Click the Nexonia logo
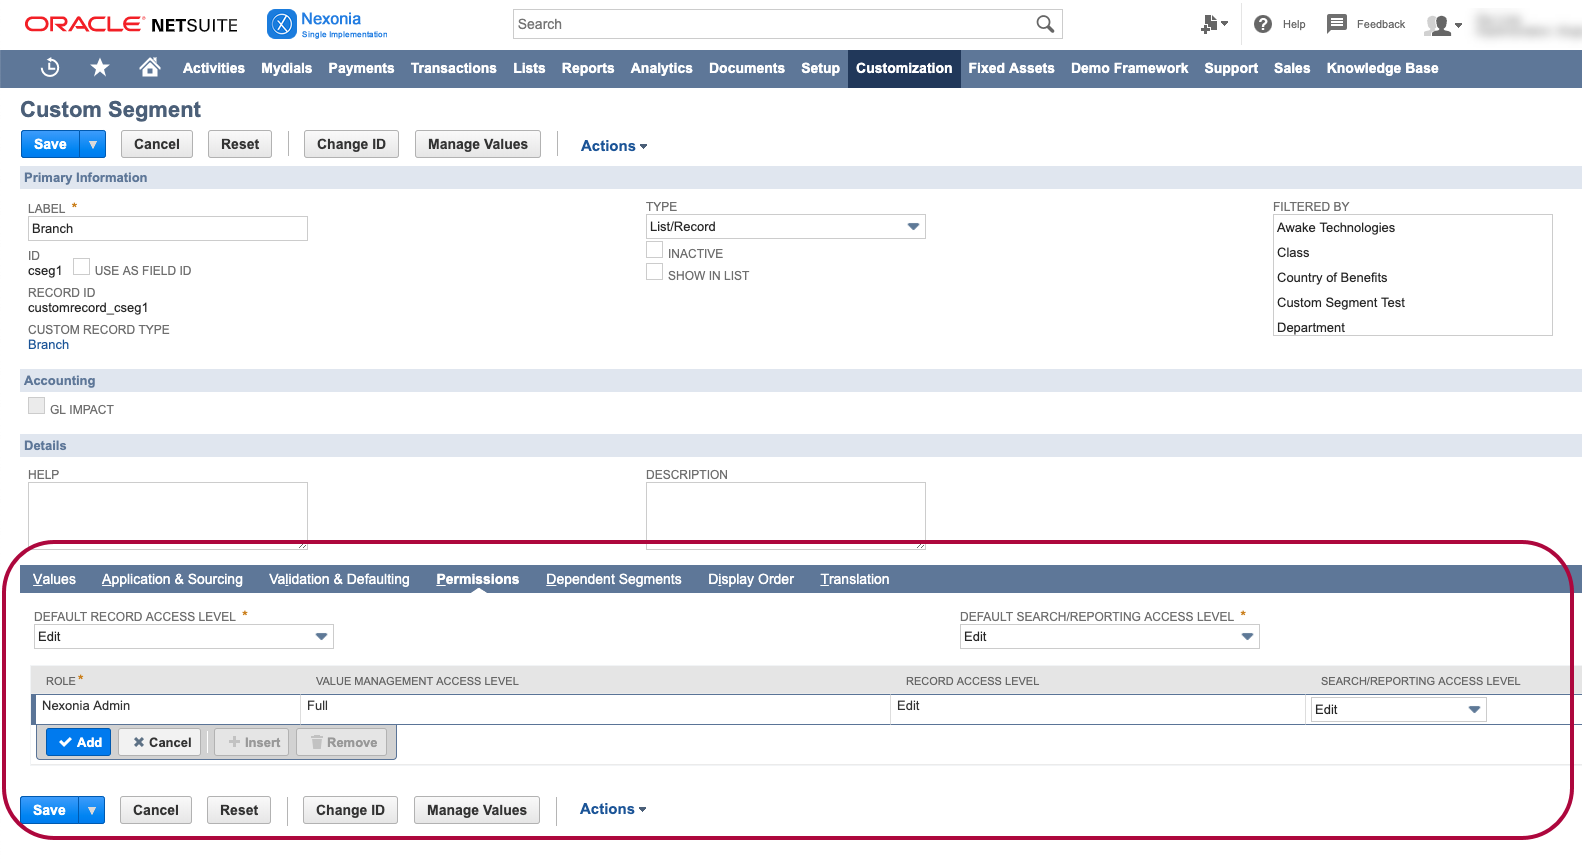This screenshot has height=864, width=1582. click(x=327, y=24)
